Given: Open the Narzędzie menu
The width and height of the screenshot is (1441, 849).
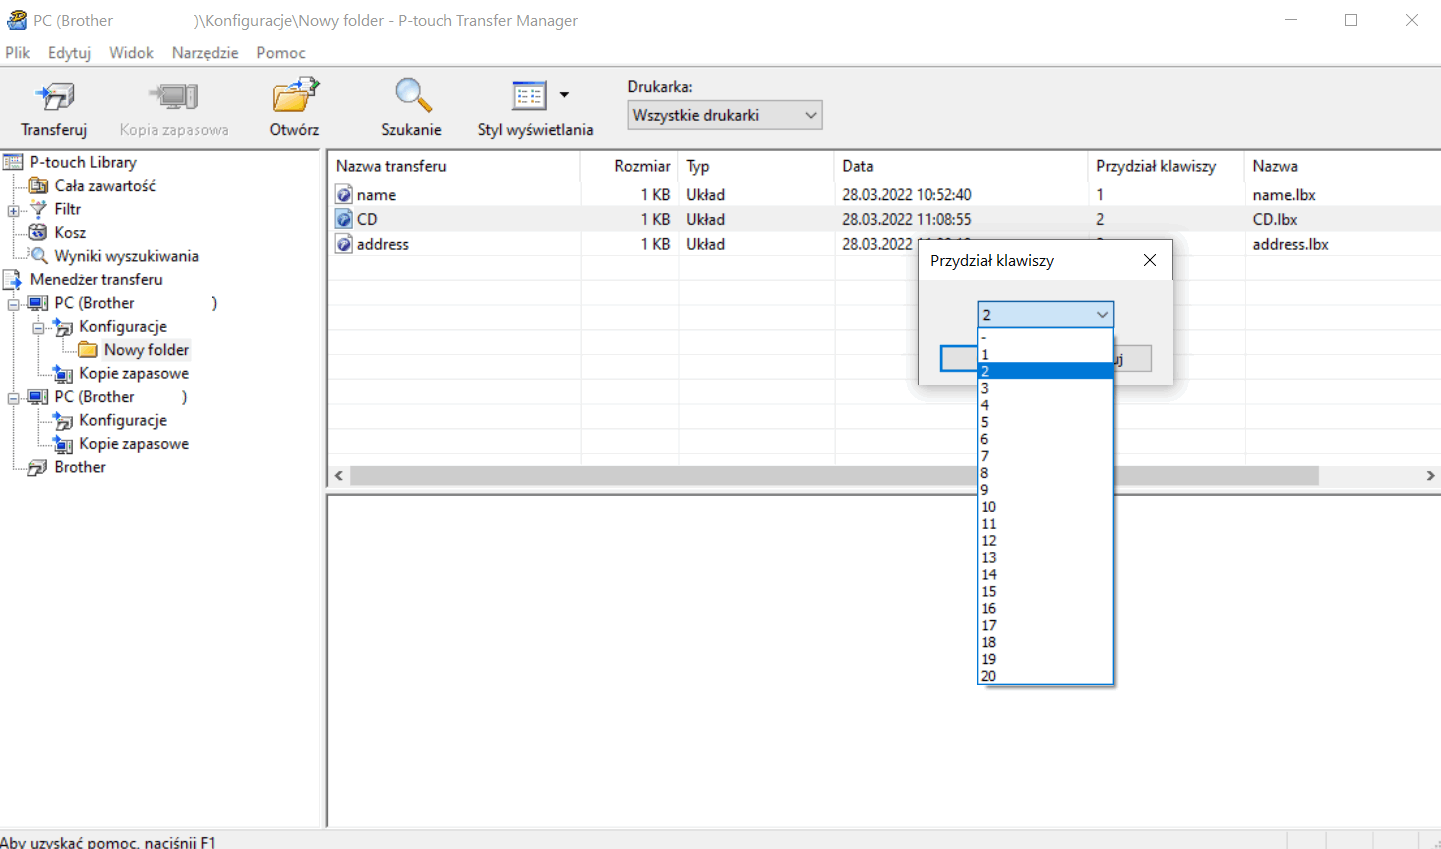Looking at the screenshot, I should (x=204, y=53).
